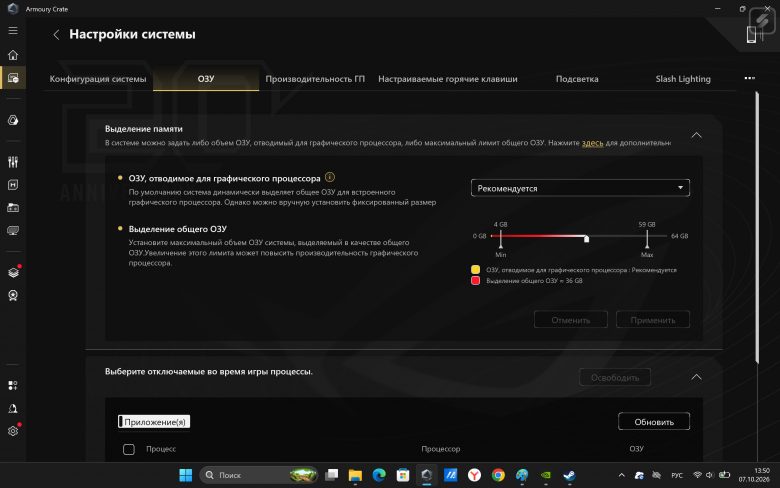Open the GameVisual monitor icon in sidebar
Image resolution: width=780 pixels, height=488 pixels.
[13, 231]
